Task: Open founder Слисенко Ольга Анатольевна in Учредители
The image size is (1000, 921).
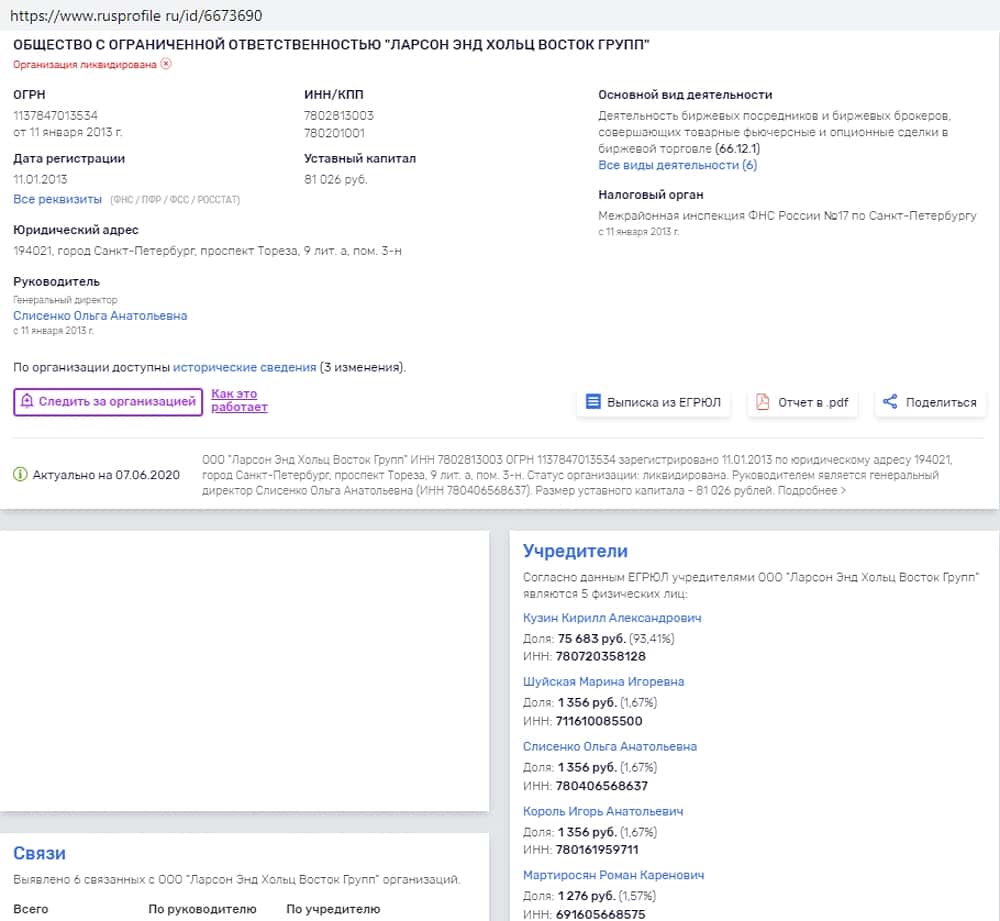Action: 610,747
